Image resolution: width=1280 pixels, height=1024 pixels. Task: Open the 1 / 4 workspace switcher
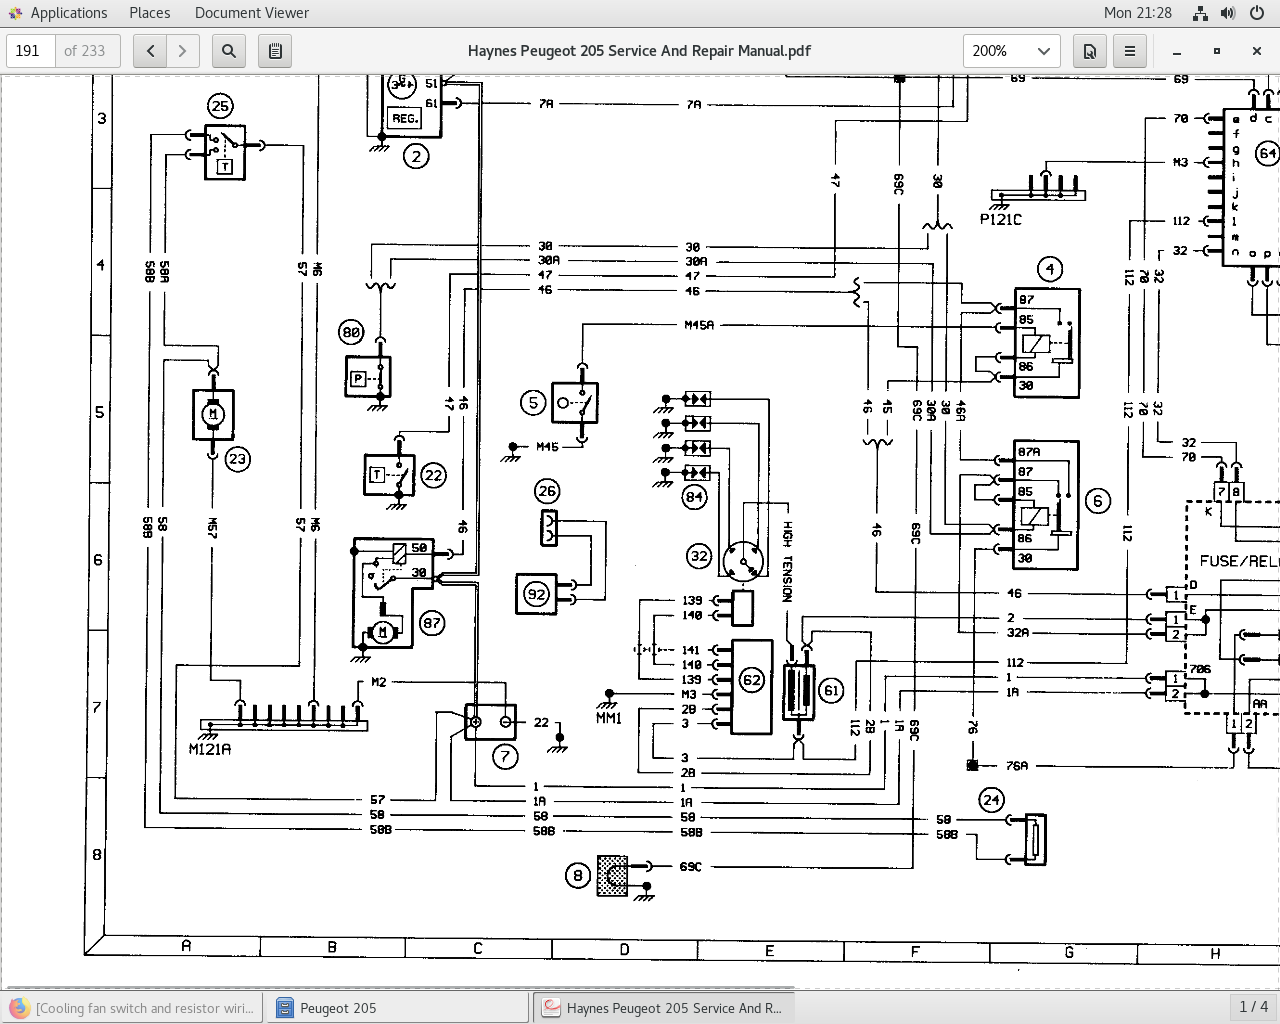click(1254, 1007)
